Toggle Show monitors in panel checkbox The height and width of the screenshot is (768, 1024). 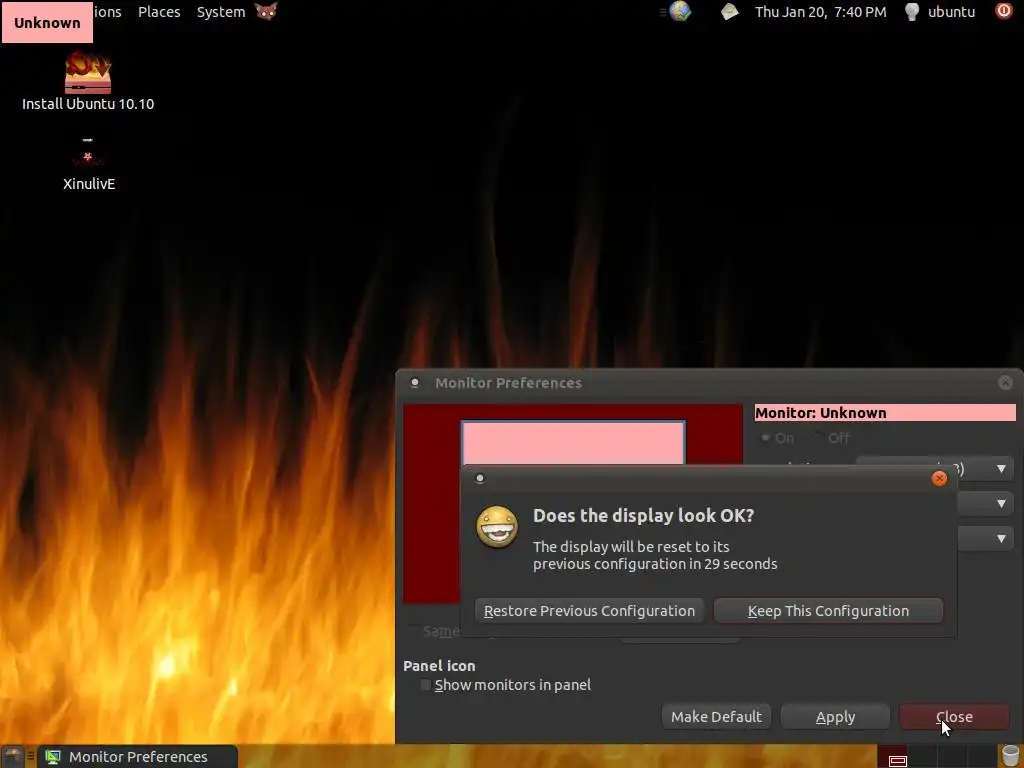coord(425,684)
